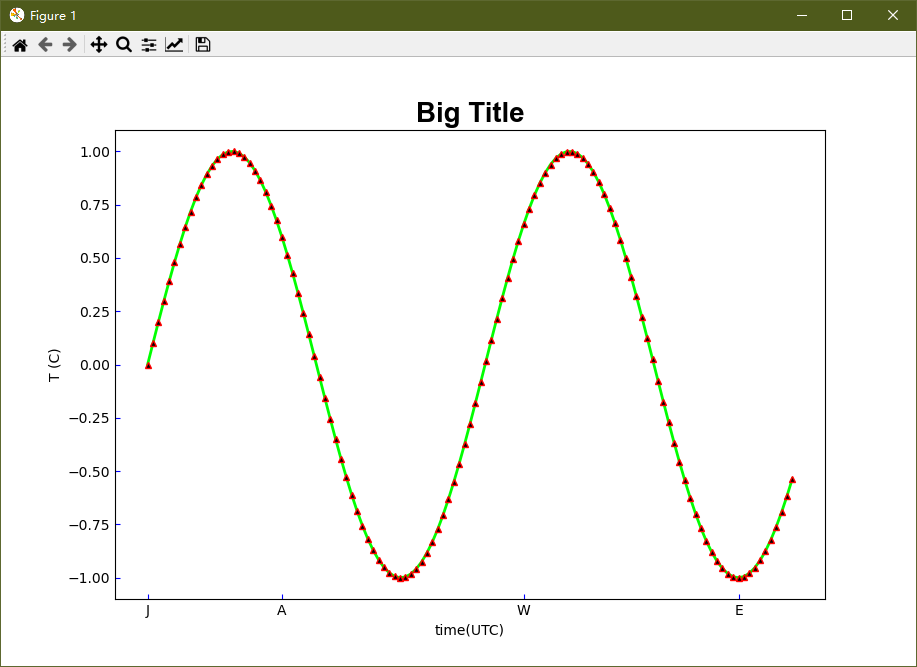This screenshot has width=917, height=667.
Task: Reset the view with the Home icon
Action: tap(20, 45)
